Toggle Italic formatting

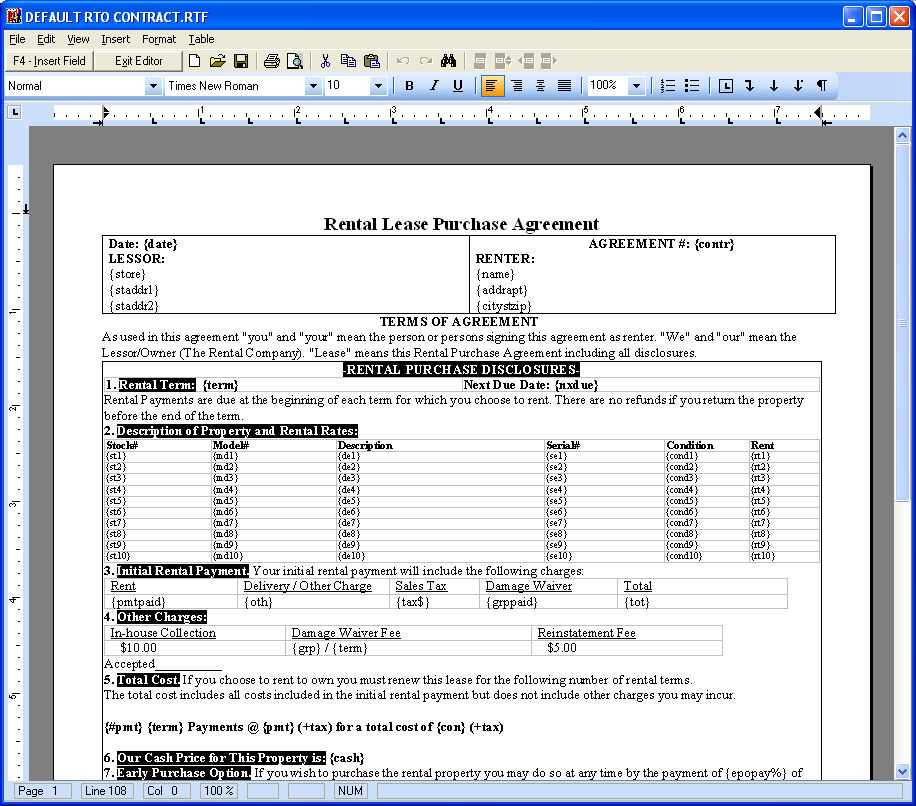(433, 86)
